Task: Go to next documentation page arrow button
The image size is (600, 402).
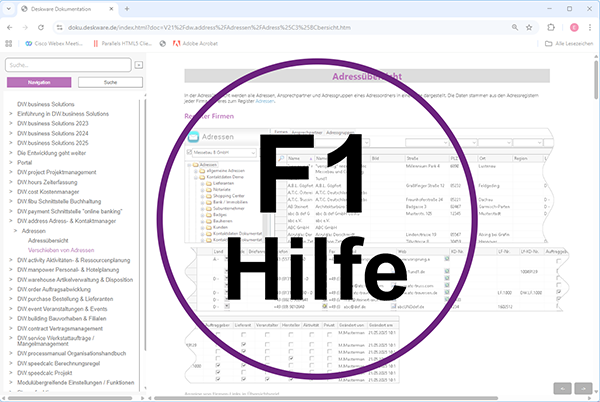Action: tap(583, 388)
